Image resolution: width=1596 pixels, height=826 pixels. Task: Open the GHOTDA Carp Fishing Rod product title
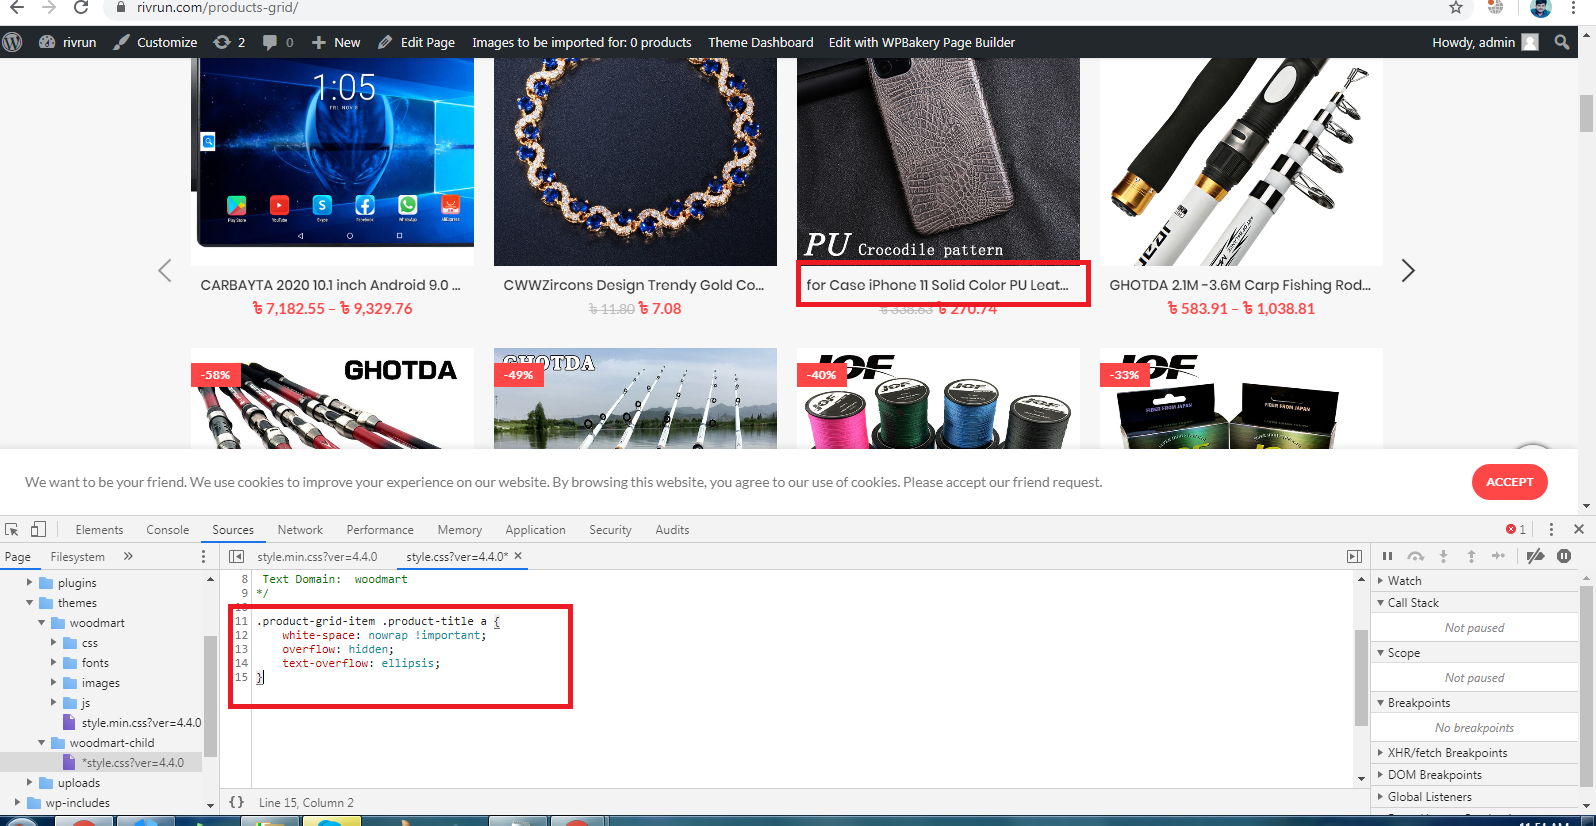[1240, 285]
